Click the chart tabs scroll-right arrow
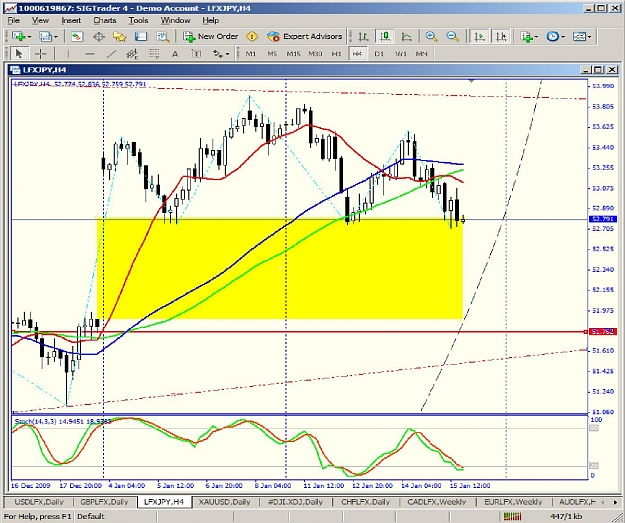The image size is (625, 523). coord(615,503)
